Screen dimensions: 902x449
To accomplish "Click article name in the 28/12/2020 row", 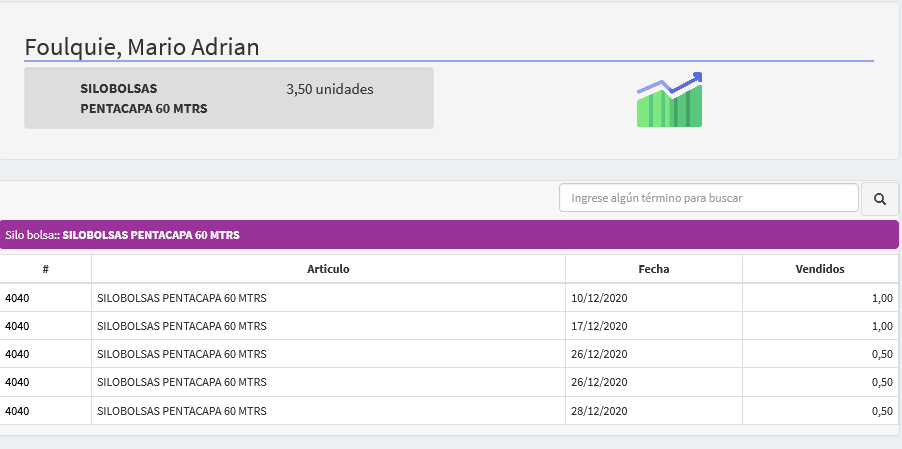I will coord(181,411).
